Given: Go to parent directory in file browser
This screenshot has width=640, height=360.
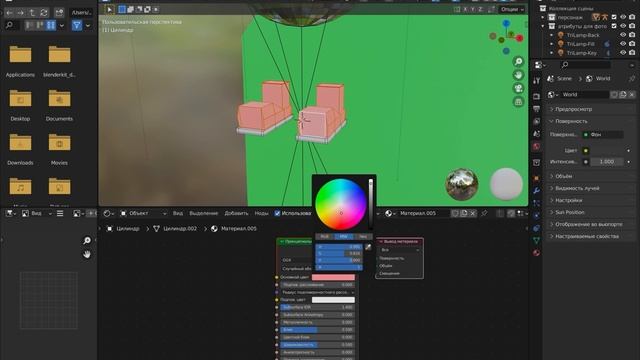Looking at the screenshot, I should tap(32, 13).
